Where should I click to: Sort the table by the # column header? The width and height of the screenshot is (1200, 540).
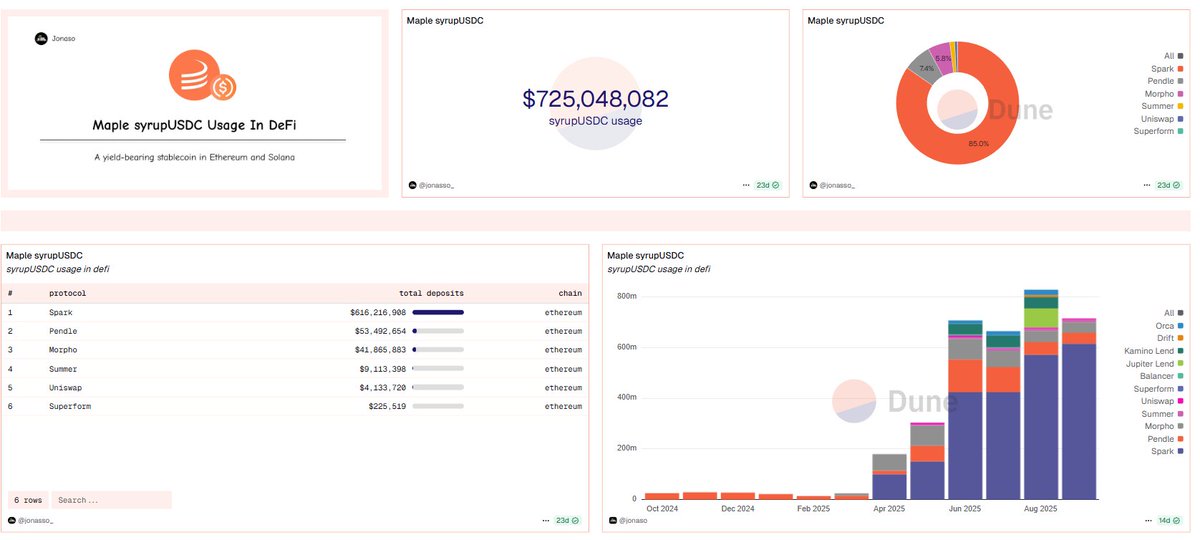pyautogui.click(x=10, y=293)
